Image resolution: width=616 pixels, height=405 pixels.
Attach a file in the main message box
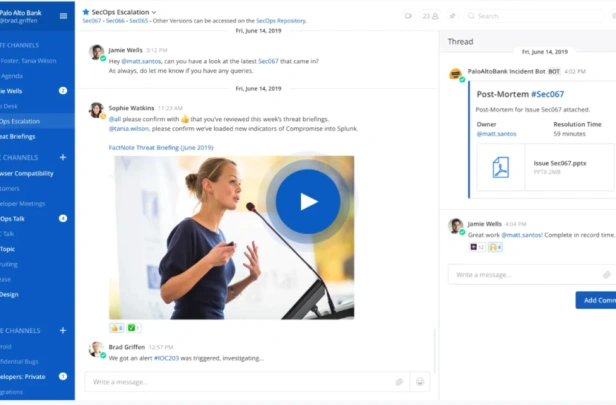click(x=400, y=382)
